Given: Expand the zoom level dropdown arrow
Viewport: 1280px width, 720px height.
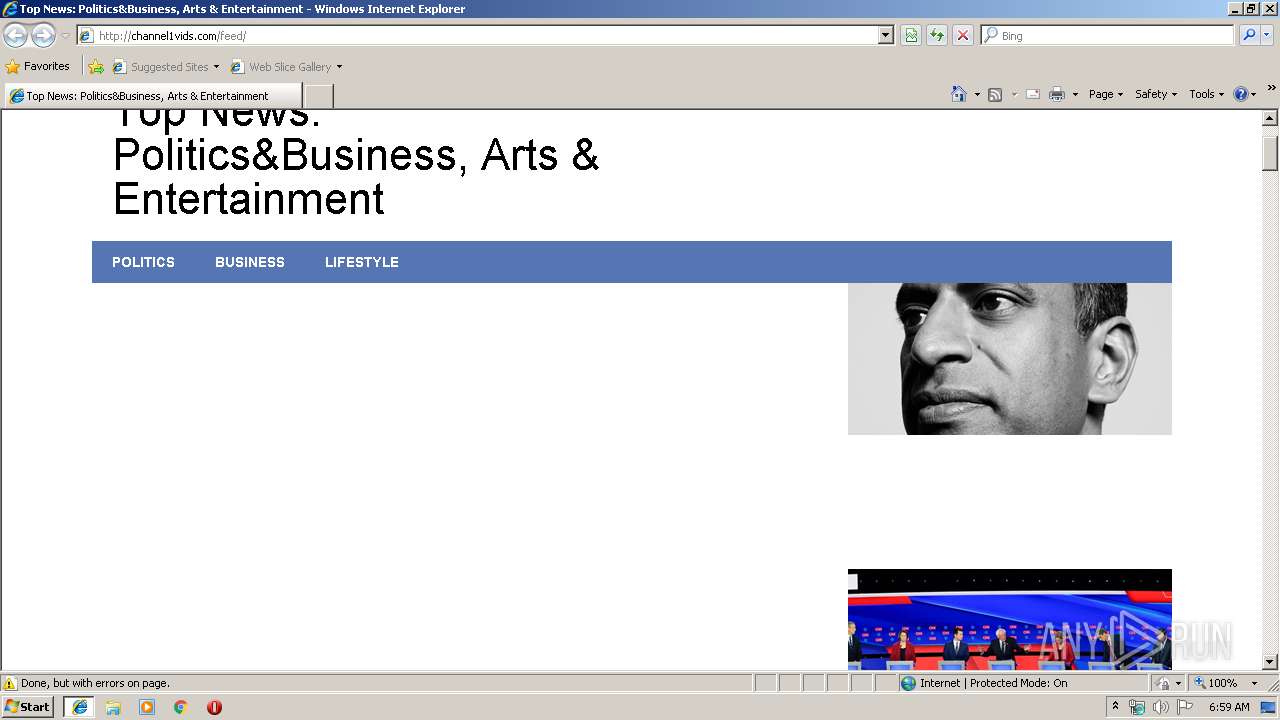Looking at the screenshot, I should [x=1254, y=684].
